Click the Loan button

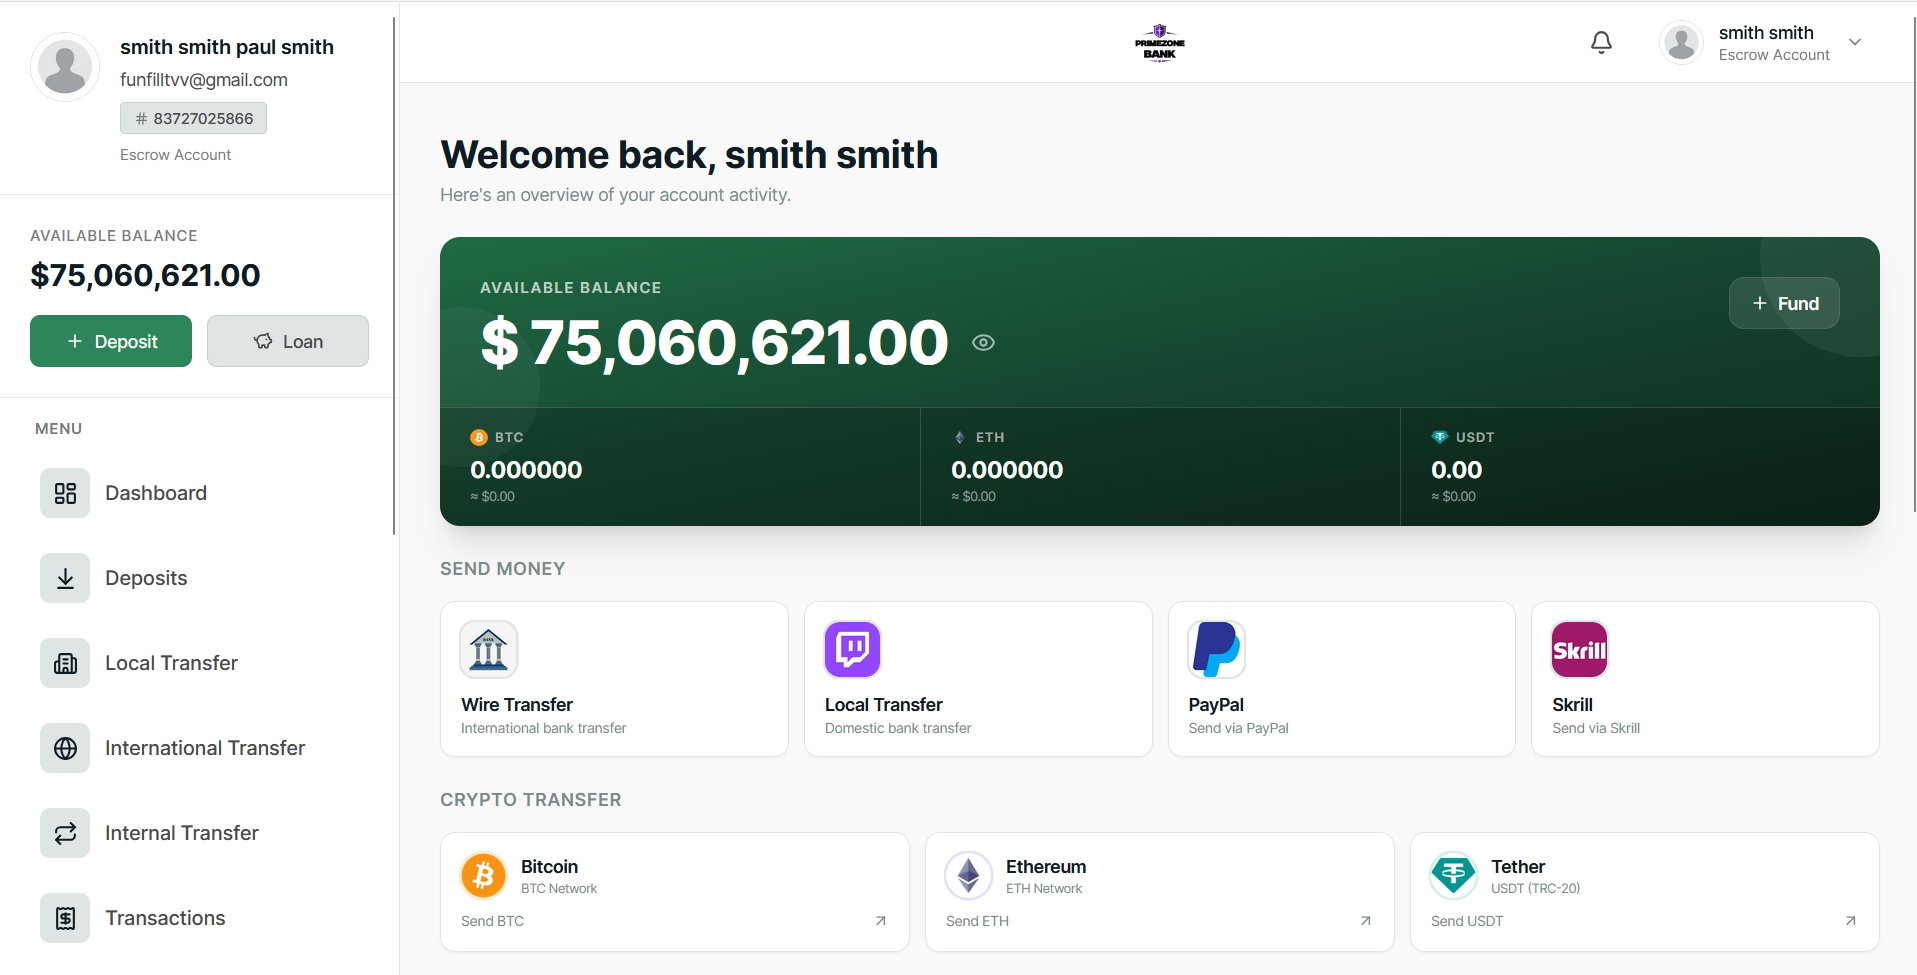(288, 341)
